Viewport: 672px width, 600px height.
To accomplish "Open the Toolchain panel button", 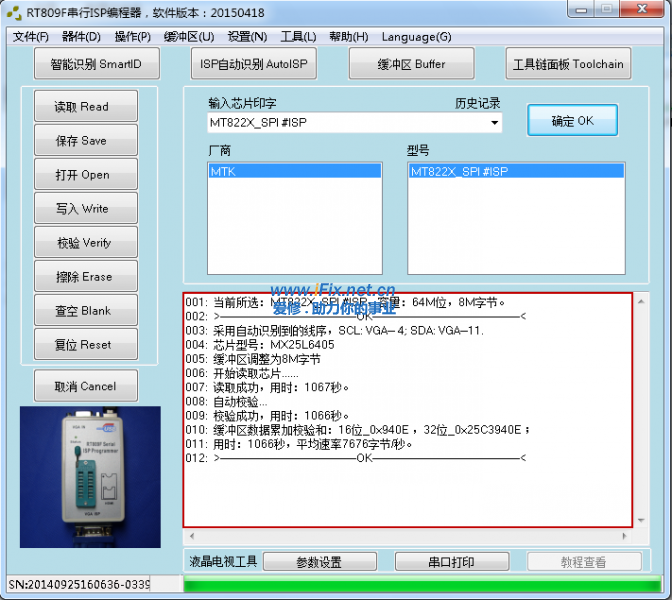I will pyautogui.click(x=568, y=64).
